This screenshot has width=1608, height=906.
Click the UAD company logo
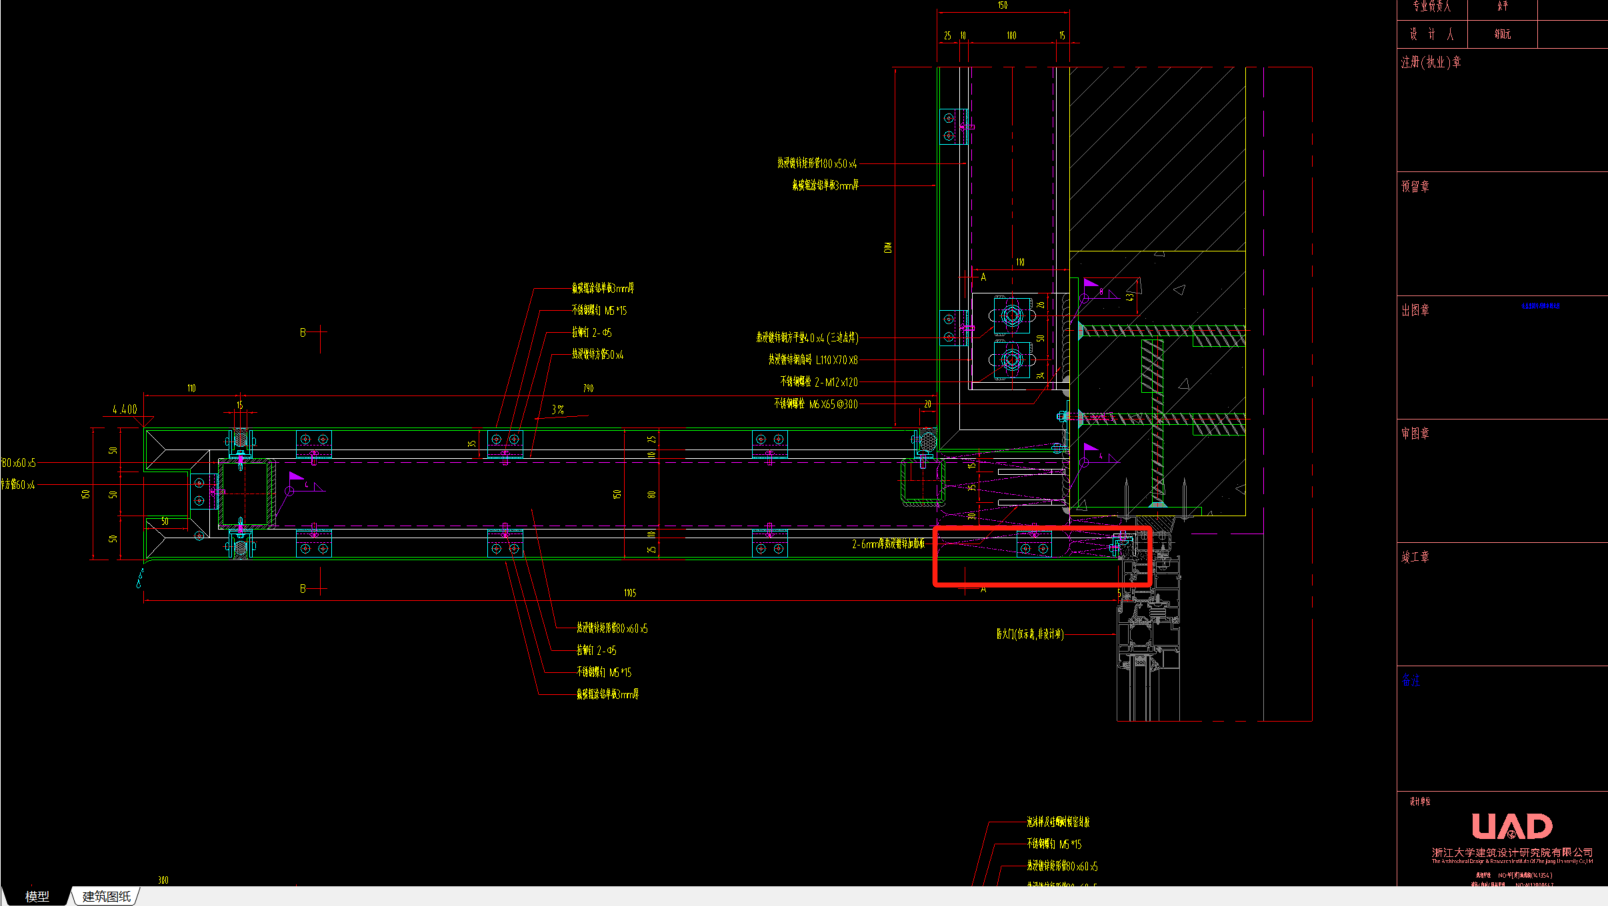[1512, 827]
